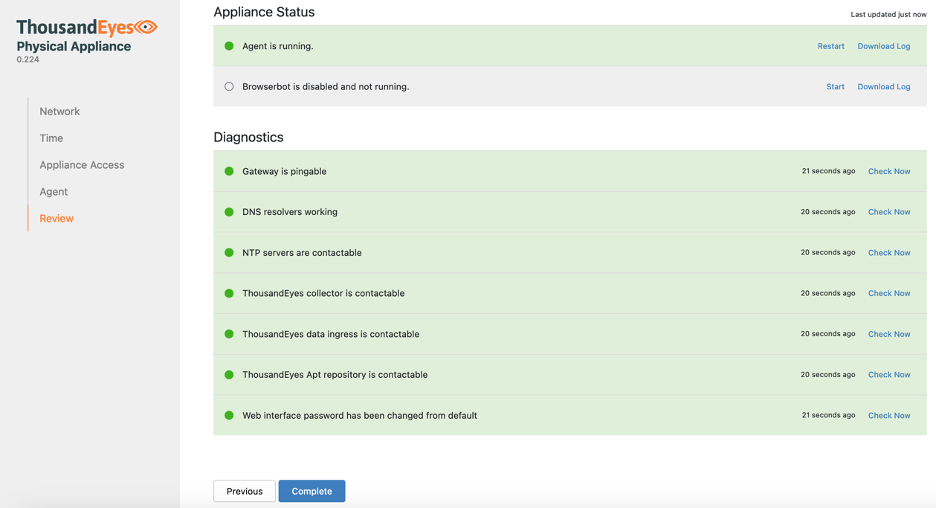The height and width of the screenshot is (508, 936).
Task: Download the Agent log file
Action: (883, 46)
